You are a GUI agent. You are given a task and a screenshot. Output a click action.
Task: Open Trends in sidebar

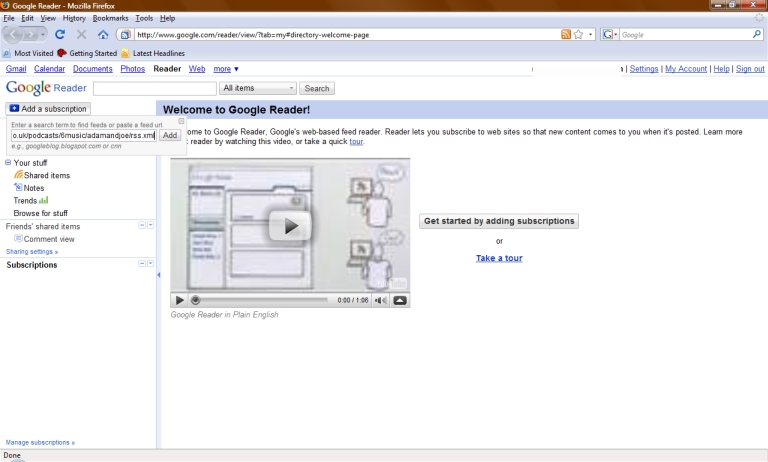(x=31, y=200)
